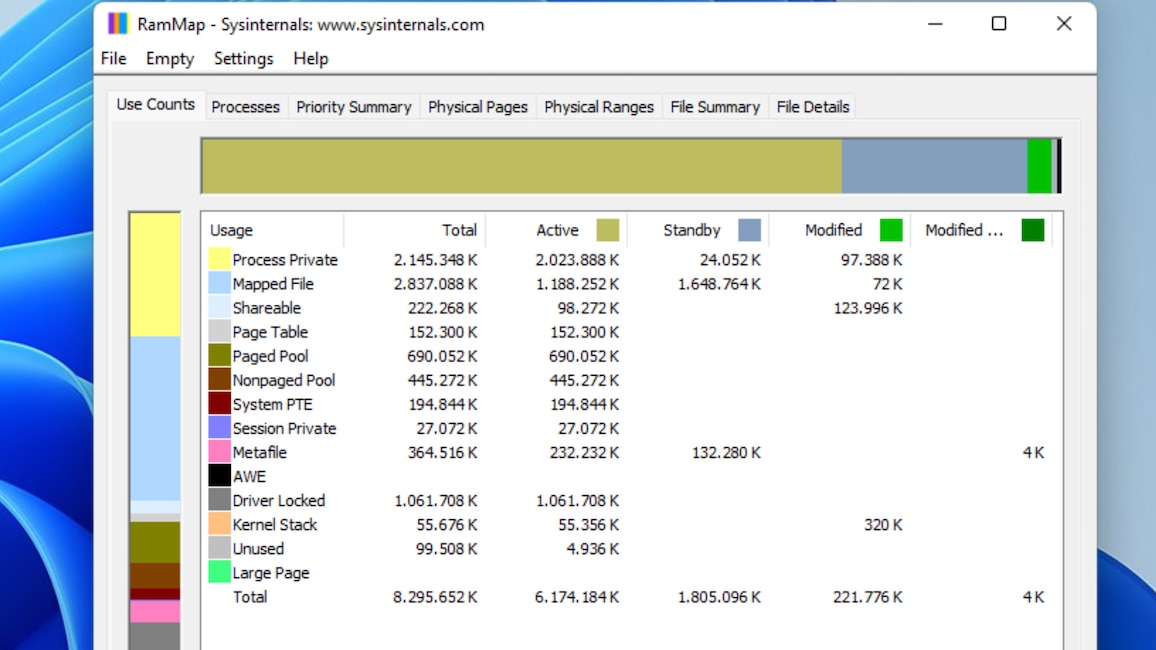Switch to the File Details tab
Image resolution: width=1156 pixels, height=650 pixels.
[x=812, y=106]
